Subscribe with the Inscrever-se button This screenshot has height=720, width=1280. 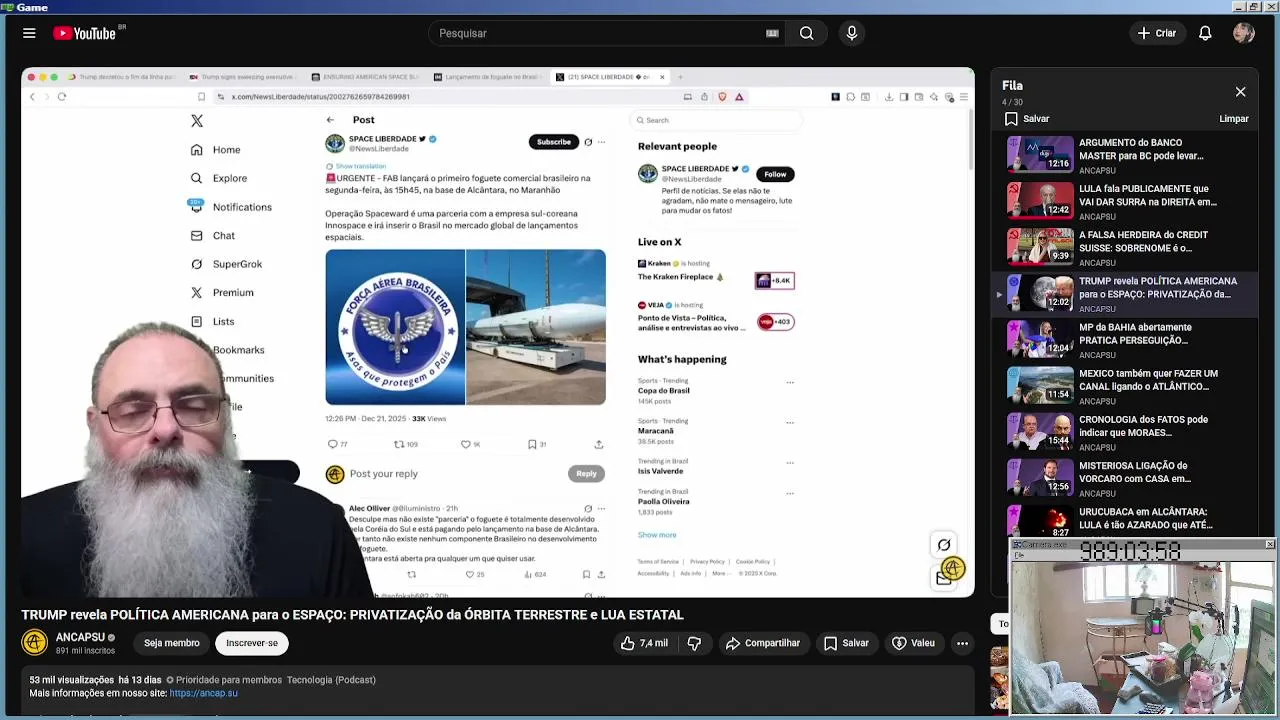[252, 643]
